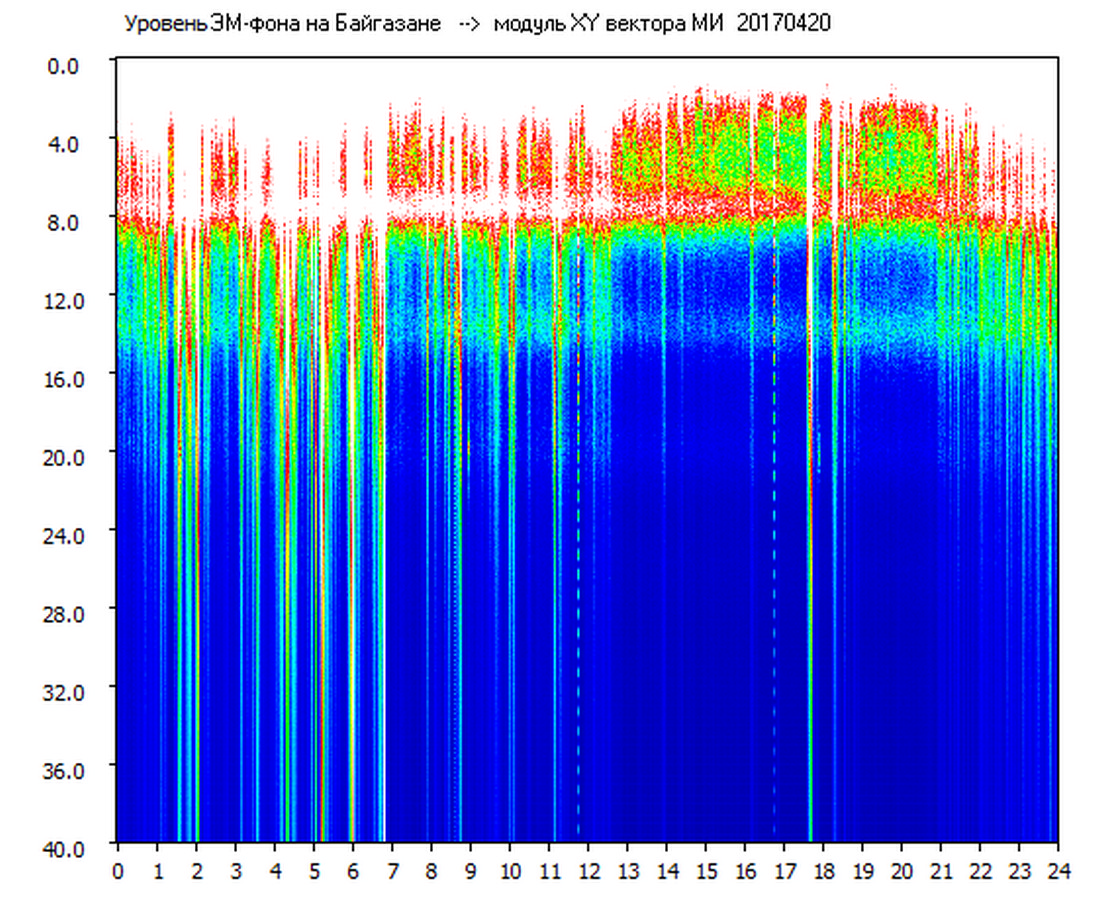Select the hour 18 tick label
1096x900 pixels.
(x=823, y=870)
